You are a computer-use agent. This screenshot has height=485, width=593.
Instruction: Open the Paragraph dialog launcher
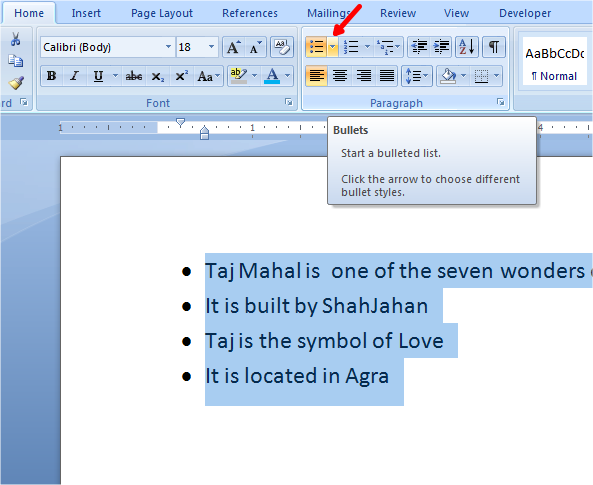click(500, 102)
